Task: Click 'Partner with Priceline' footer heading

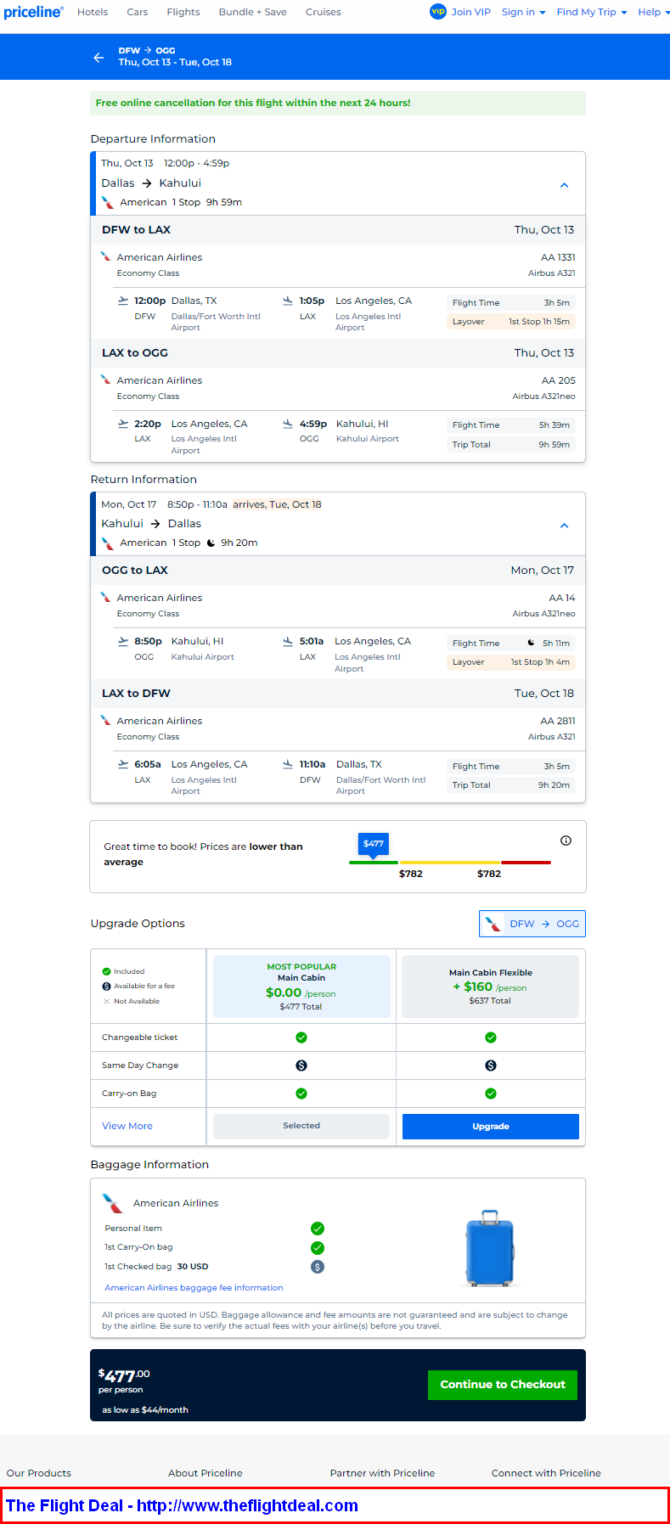Action: 382,1473
